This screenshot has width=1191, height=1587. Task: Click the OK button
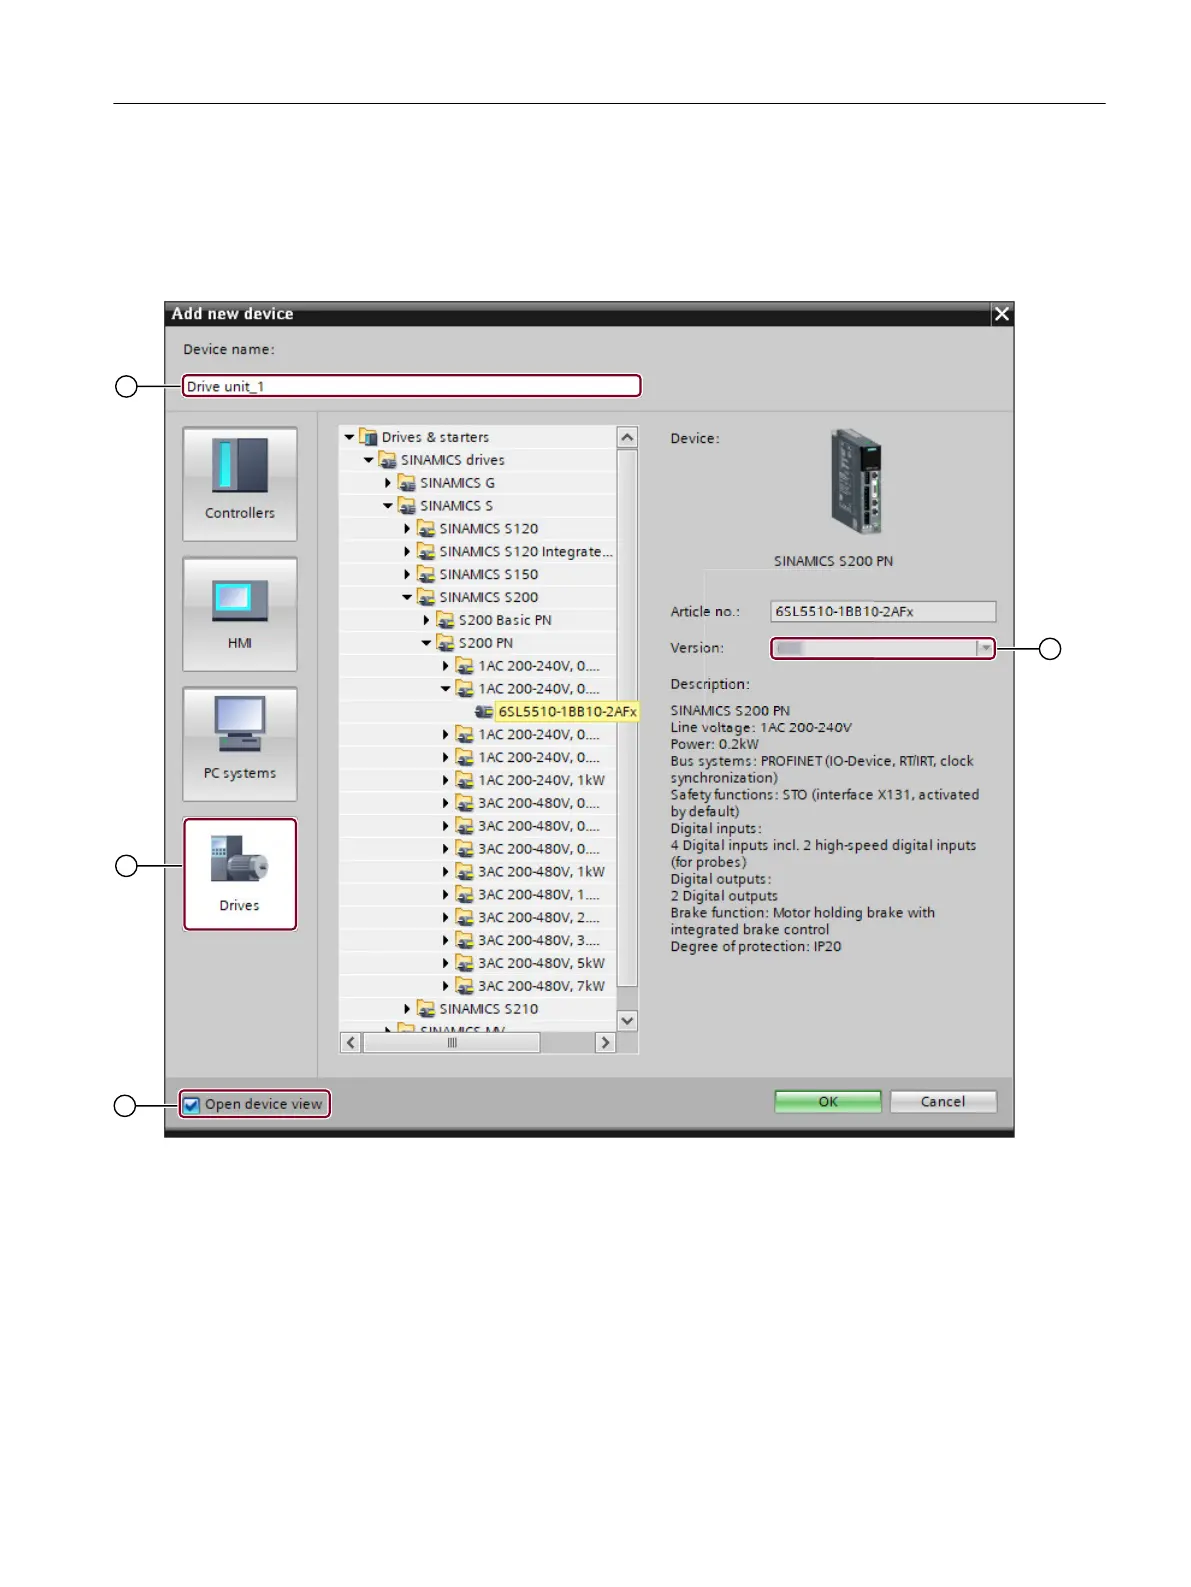click(x=828, y=1102)
